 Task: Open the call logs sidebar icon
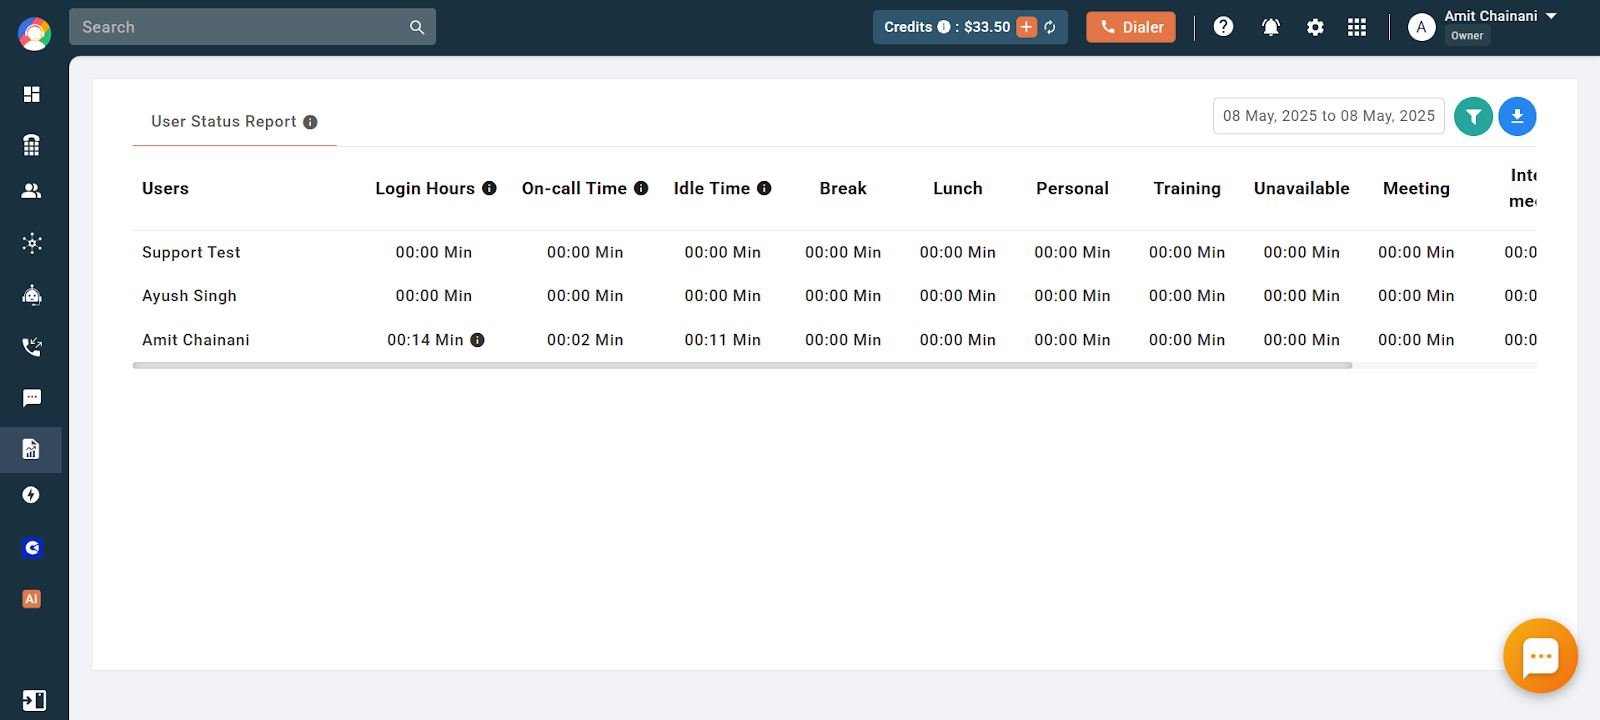click(x=31, y=347)
